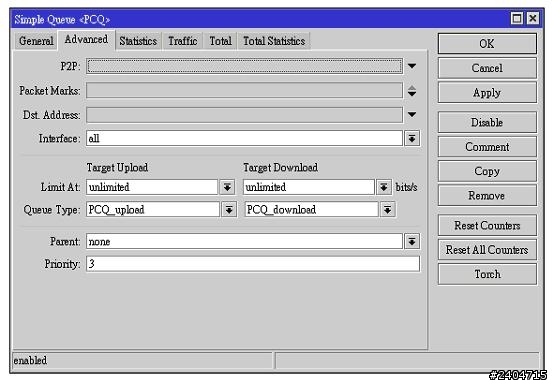Image resolution: width=553 pixels, height=383 pixels.
Task: Remove the simple queue
Action: point(487,195)
